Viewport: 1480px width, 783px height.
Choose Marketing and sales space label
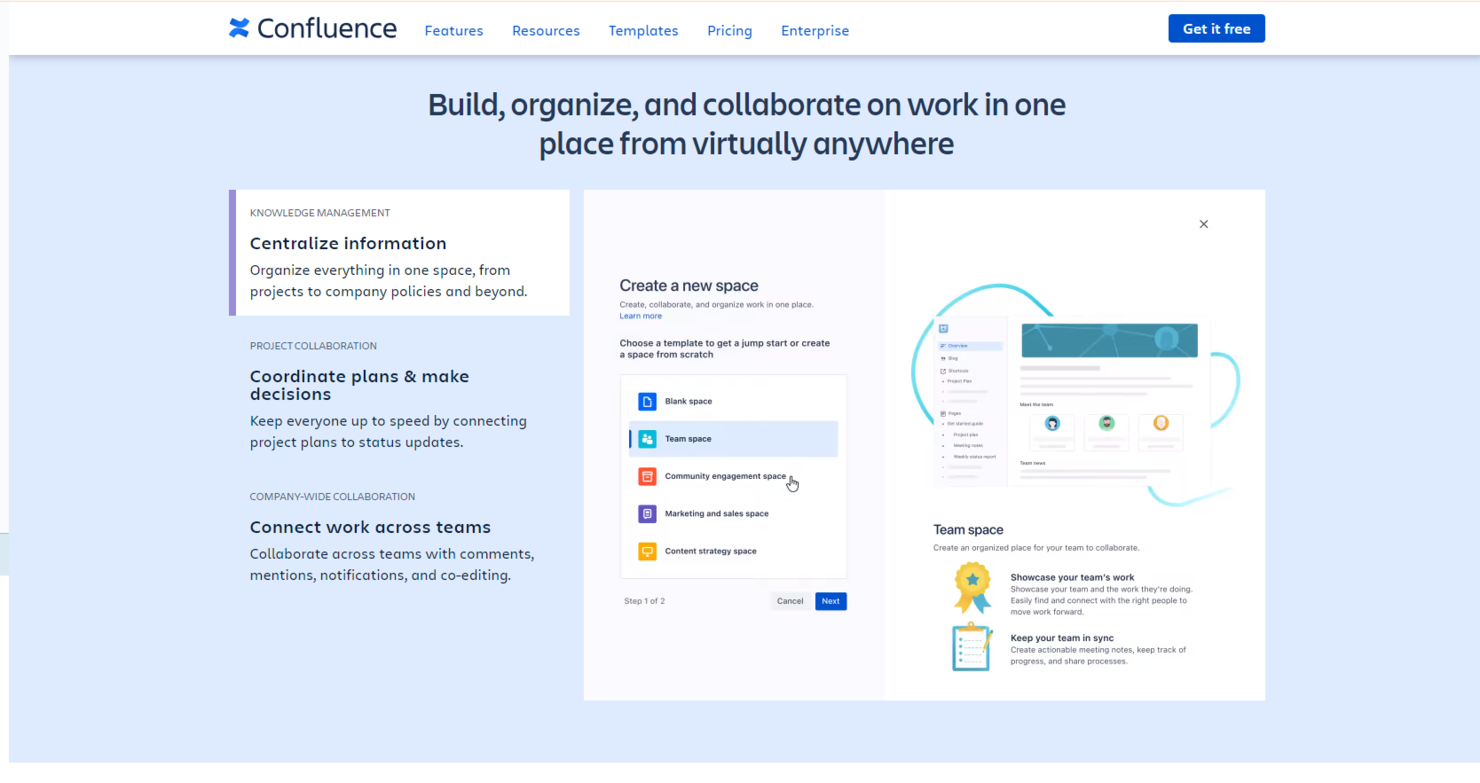point(716,514)
